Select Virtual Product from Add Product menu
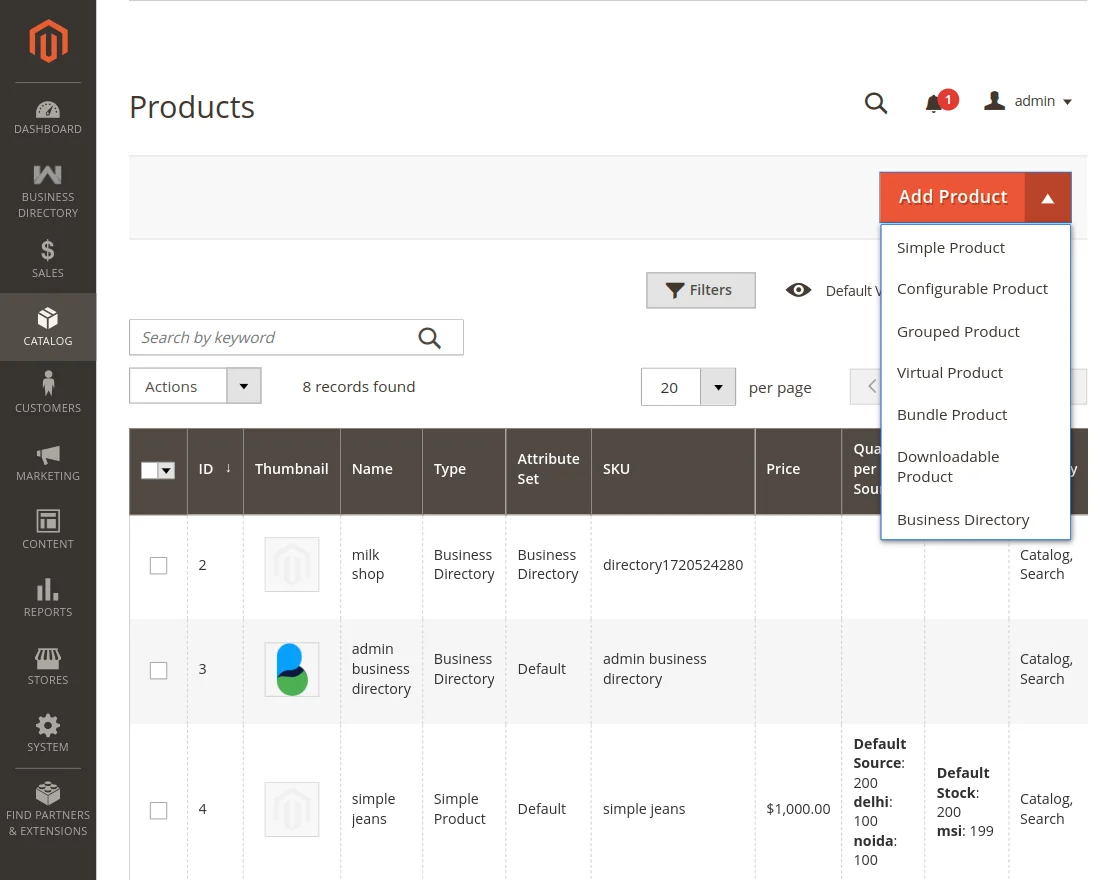The image size is (1120, 880). pos(949,372)
